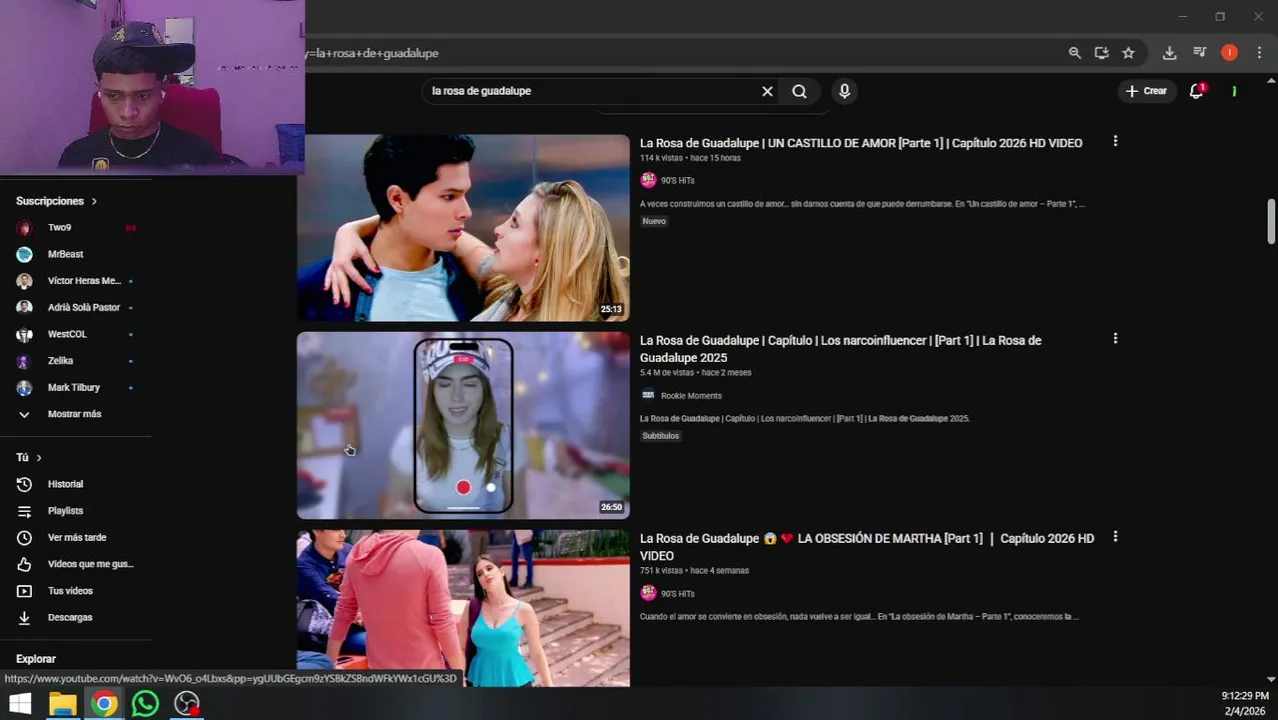Click the install app icon in address bar
Viewport: 1278px width, 720px height.
[1101, 53]
